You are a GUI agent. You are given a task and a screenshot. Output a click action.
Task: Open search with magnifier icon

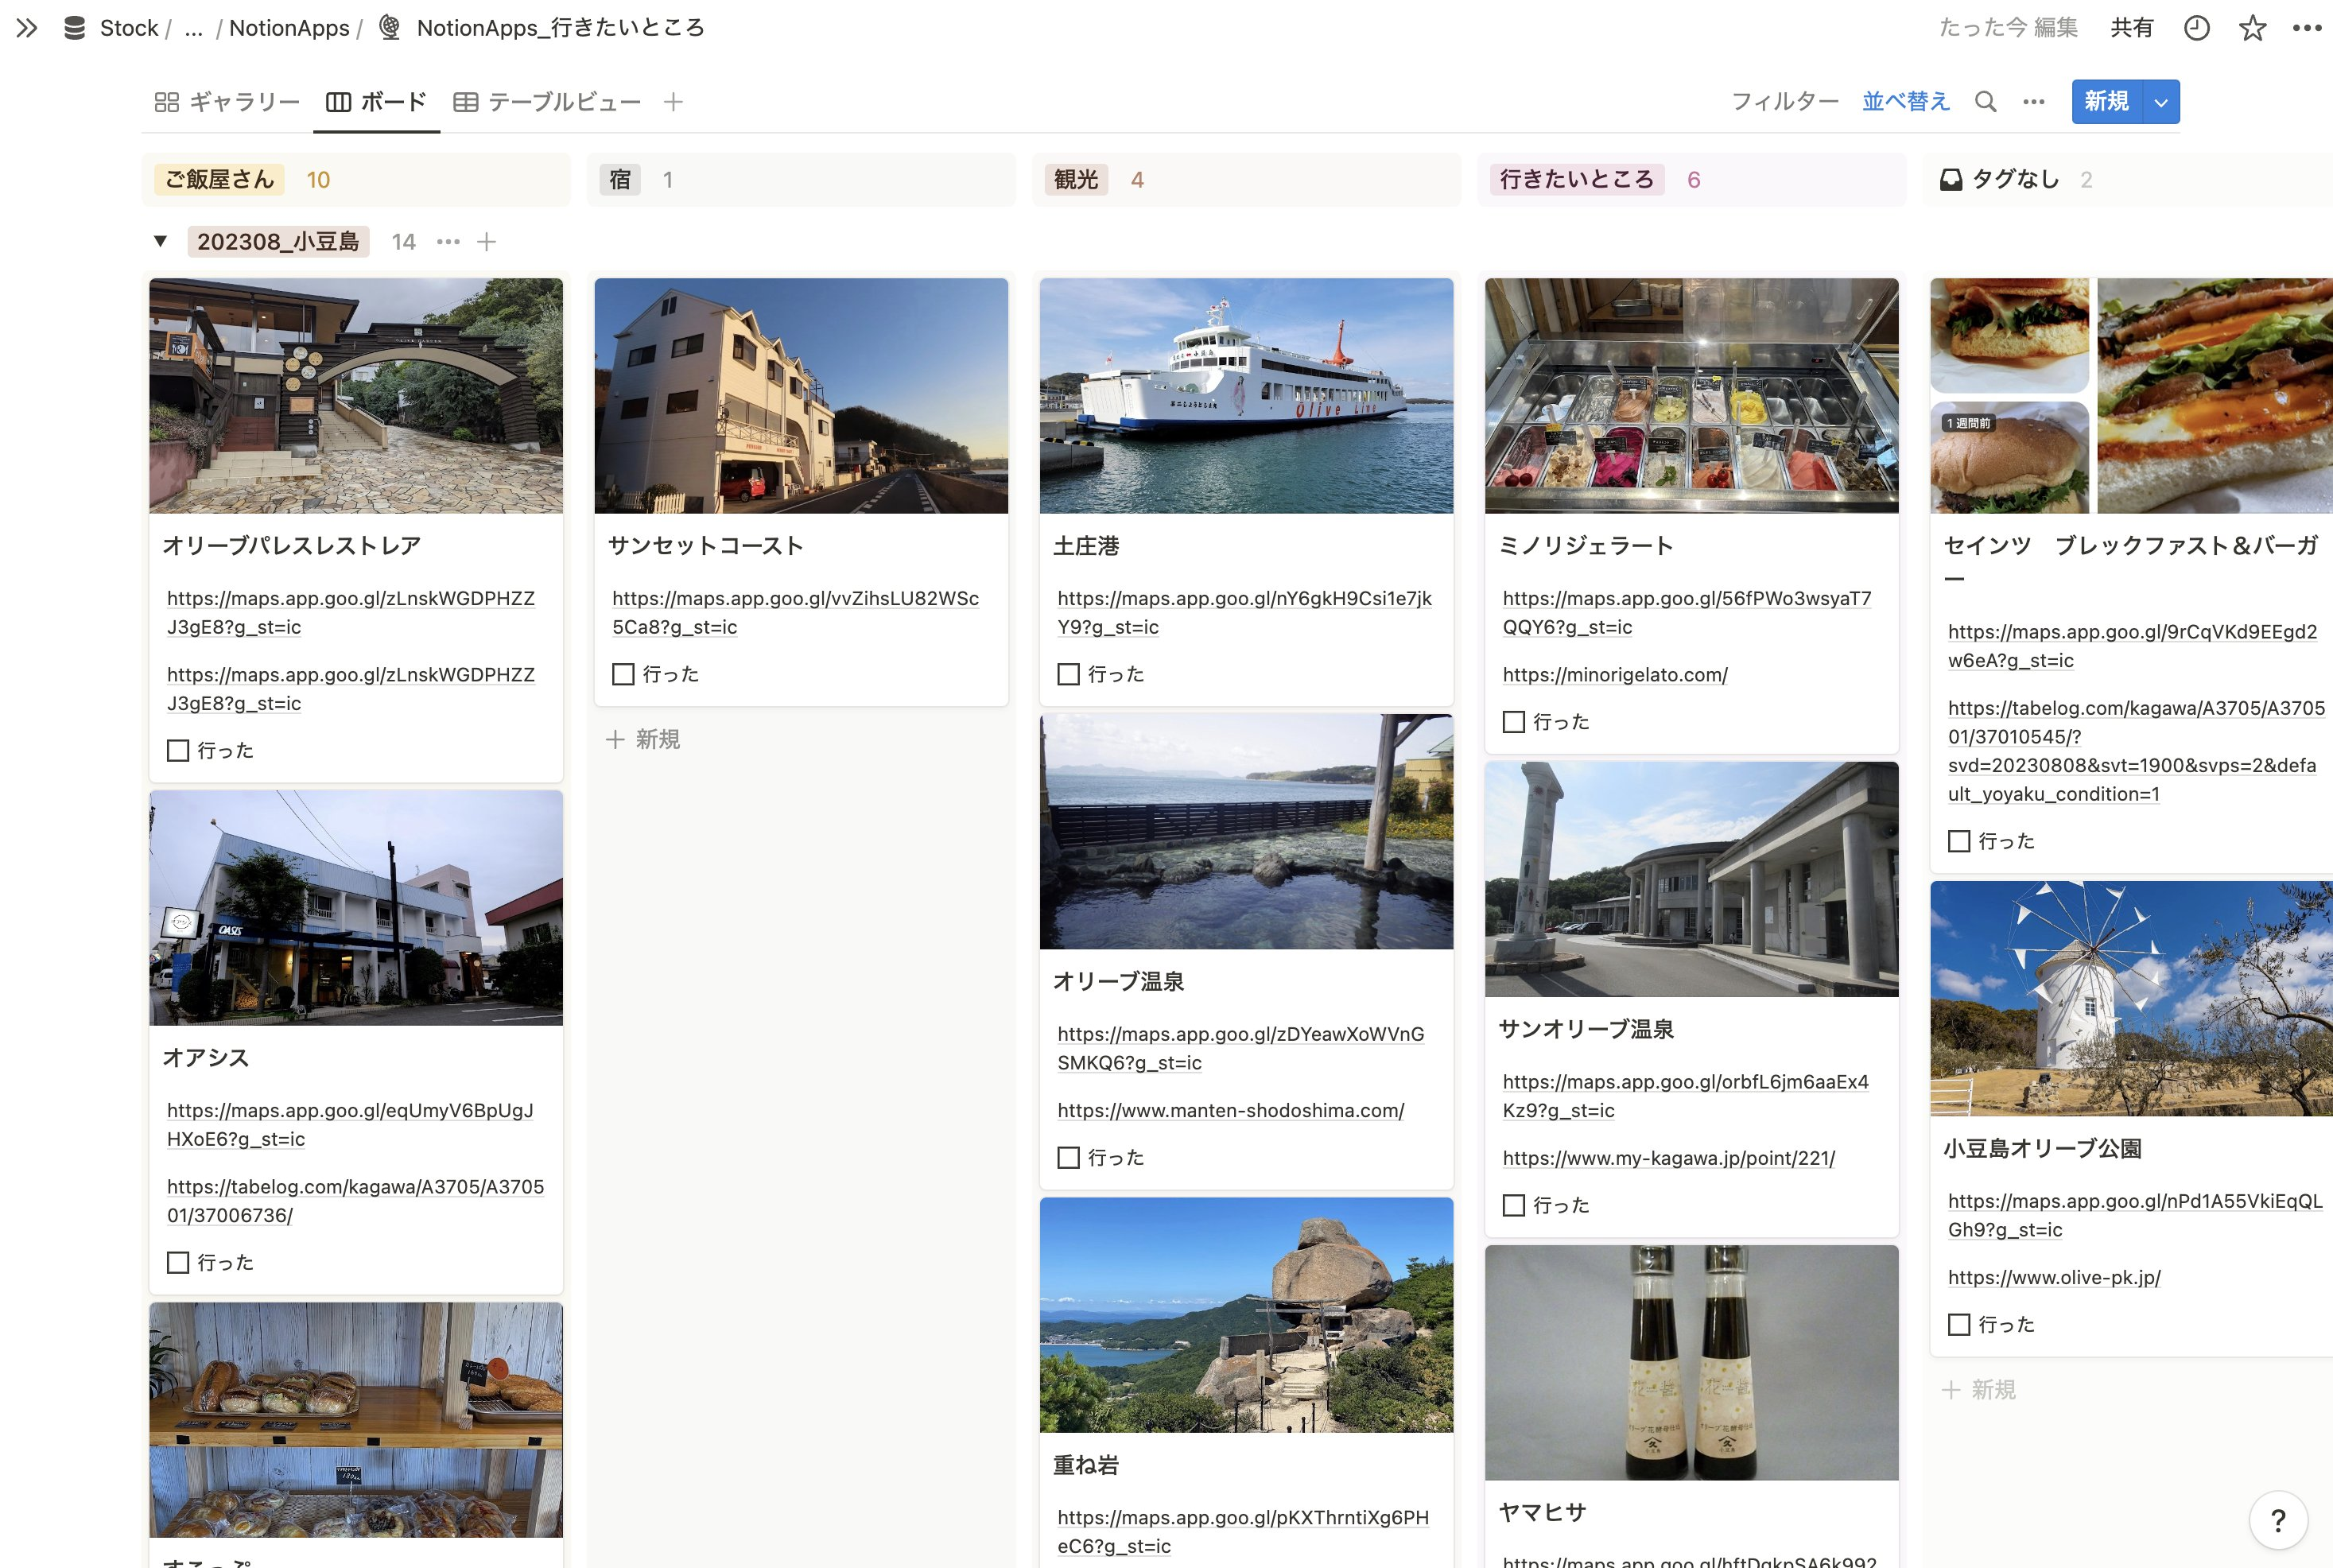click(x=1986, y=102)
